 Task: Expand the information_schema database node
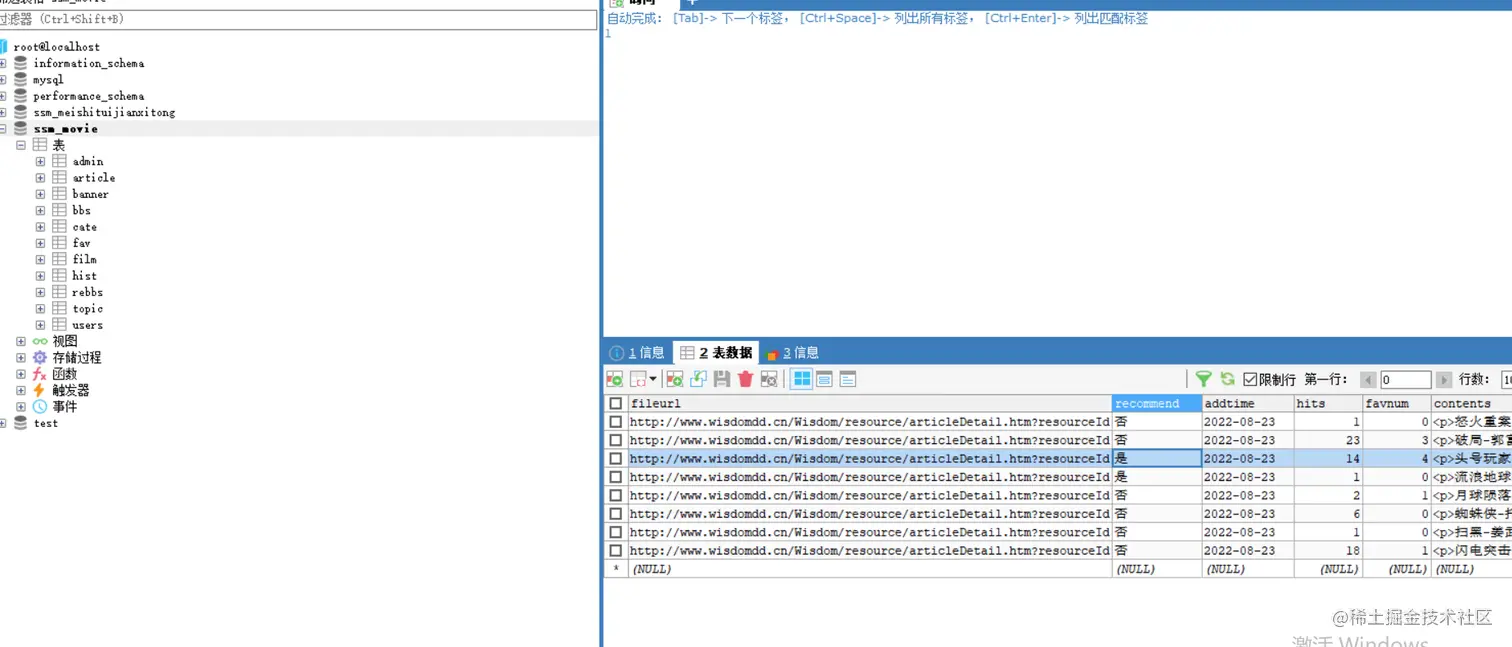pos(3,63)
